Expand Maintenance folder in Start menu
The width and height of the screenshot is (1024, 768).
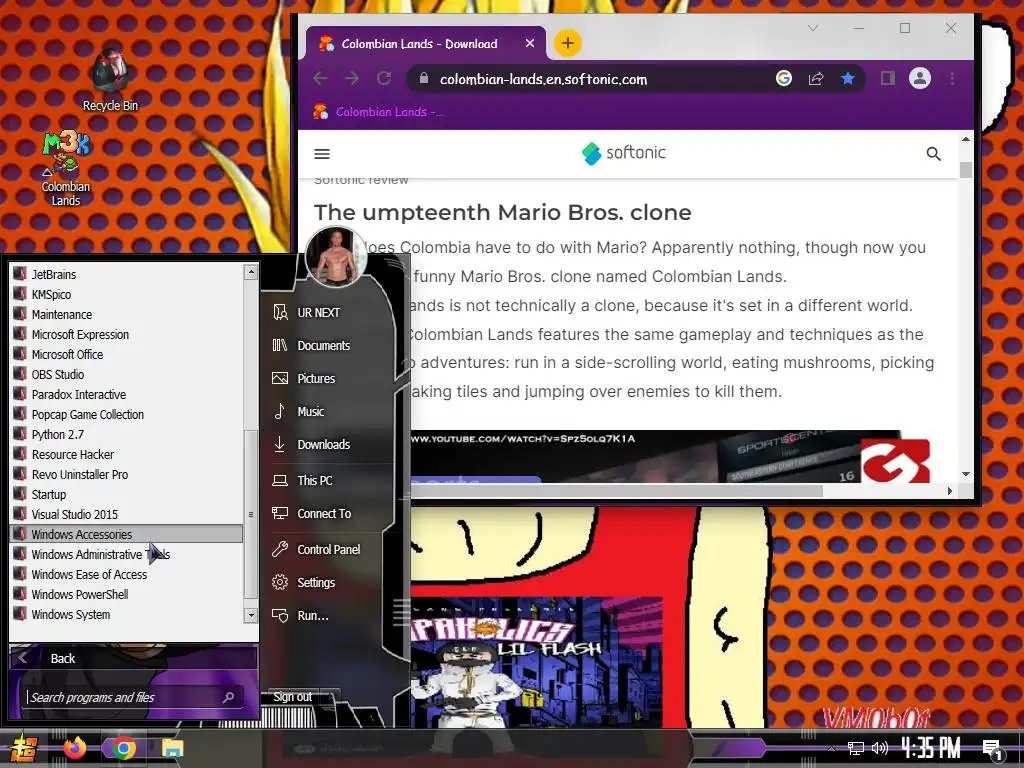pos(127,315)
